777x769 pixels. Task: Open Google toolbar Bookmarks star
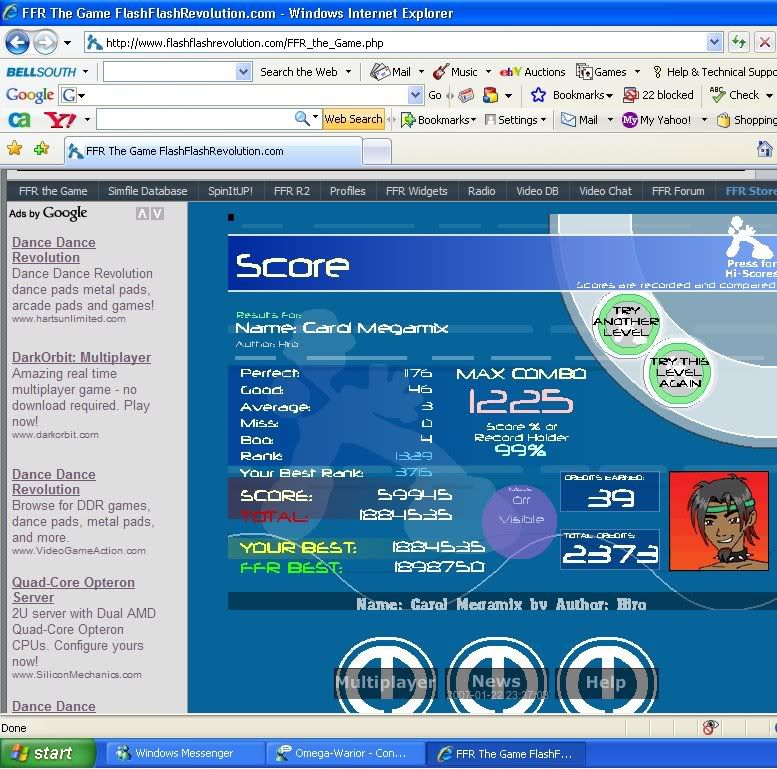(538, 95)
